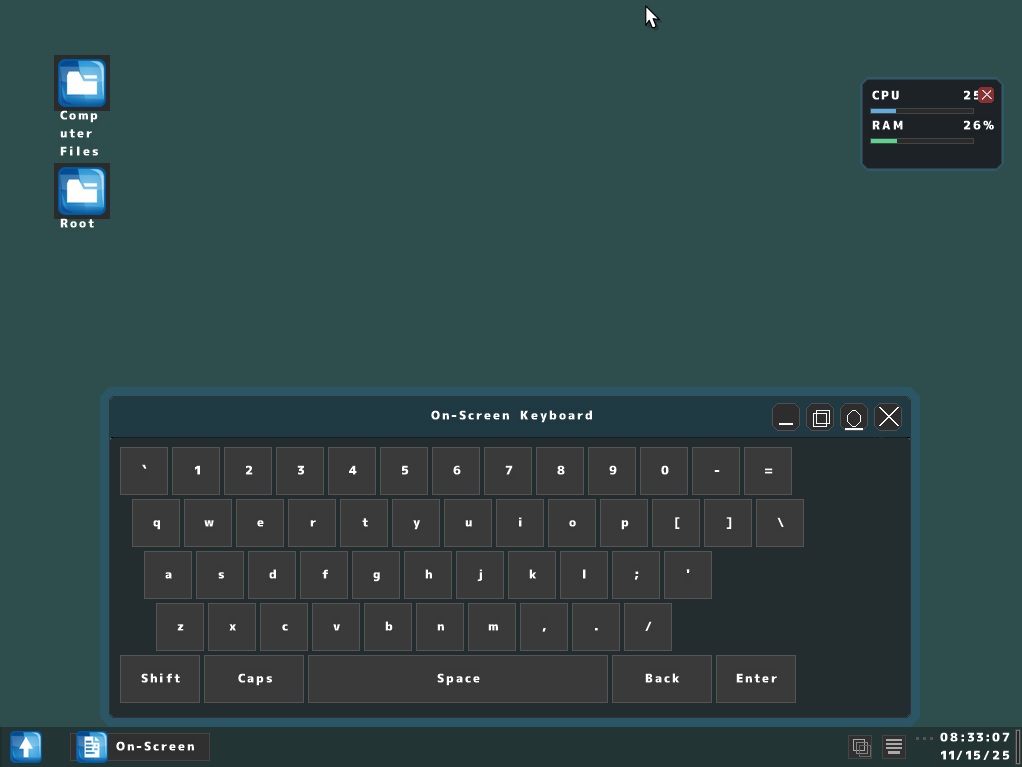1022x767 pixels.
Task: Click the window switcher icon in the tray
Action: click(x=860, y=746)
